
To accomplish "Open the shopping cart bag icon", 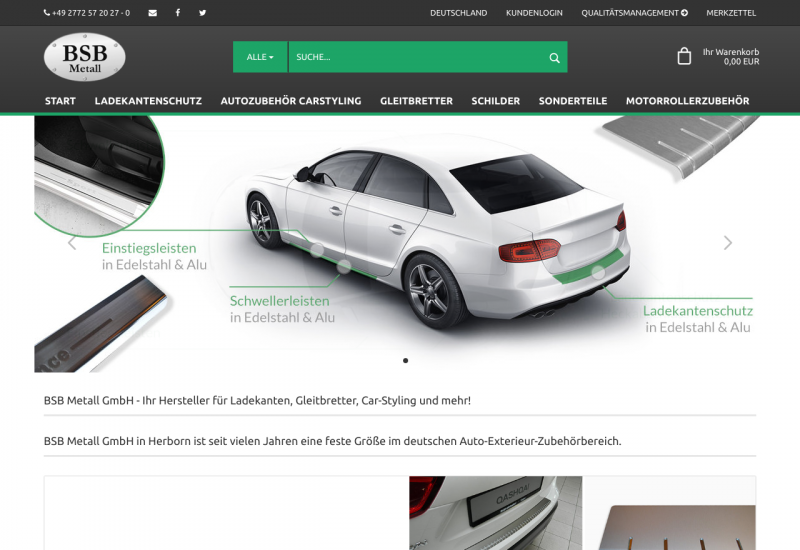I will (684, 56).
